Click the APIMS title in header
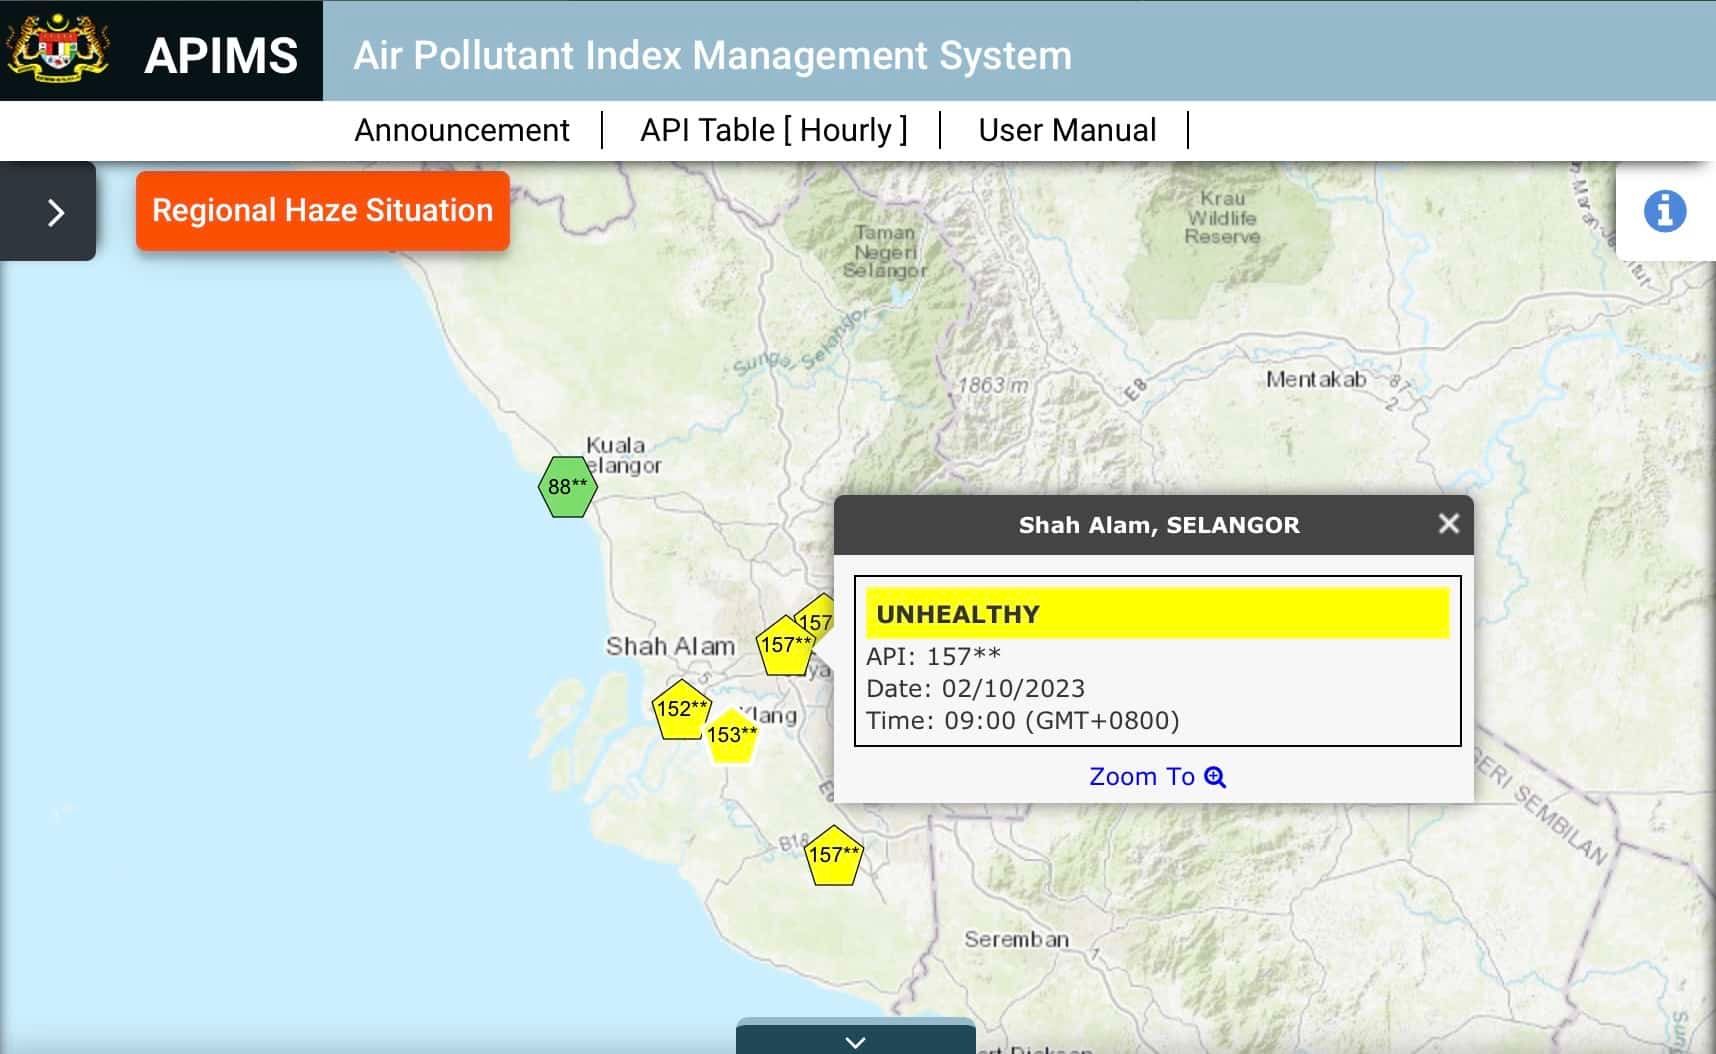This screenshot has height=1054, width=1716. pos(221,55)
